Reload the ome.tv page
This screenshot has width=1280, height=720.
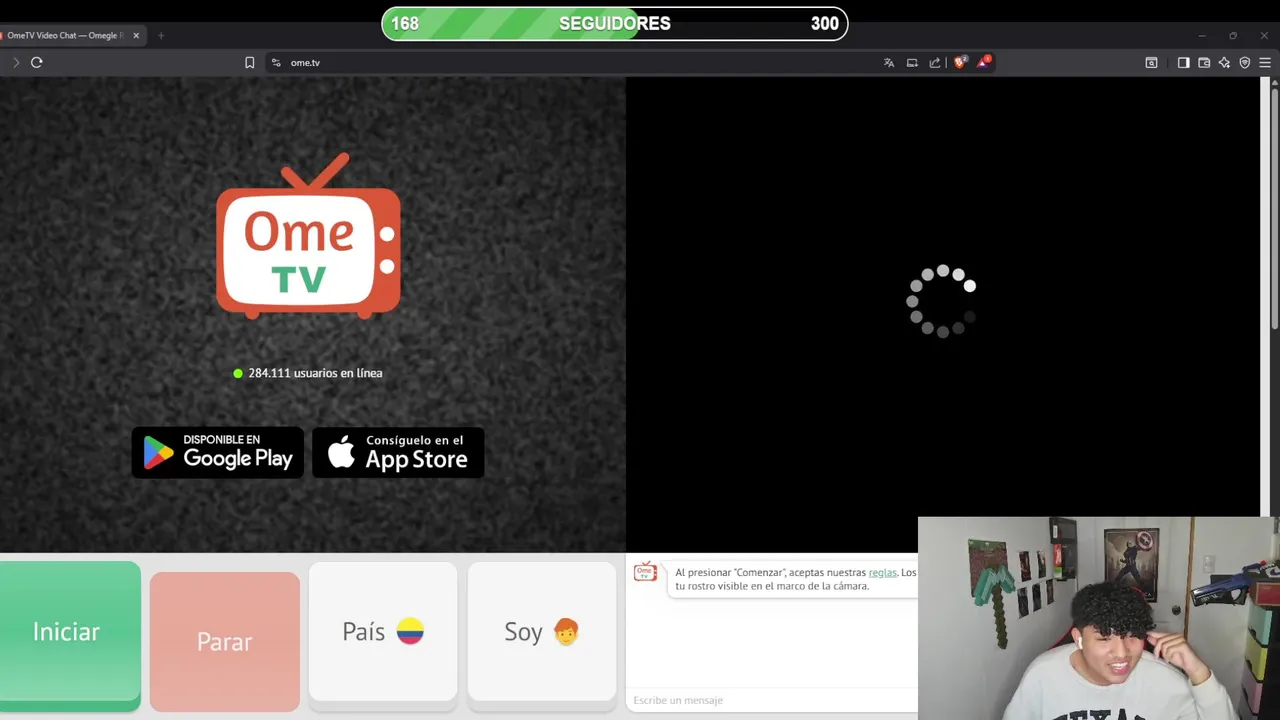(37, 62)
